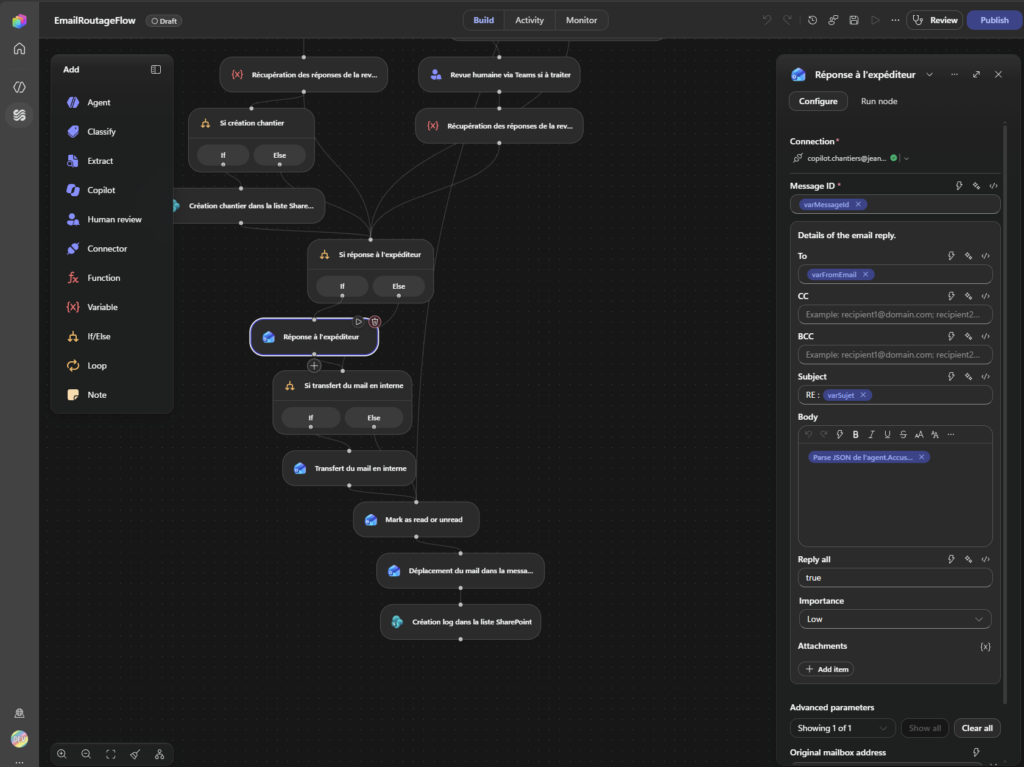Image resolution: width=1024 pixels, height=767 pixels.
Task: Expand the side panel to full size
Action: coord(976,74)
